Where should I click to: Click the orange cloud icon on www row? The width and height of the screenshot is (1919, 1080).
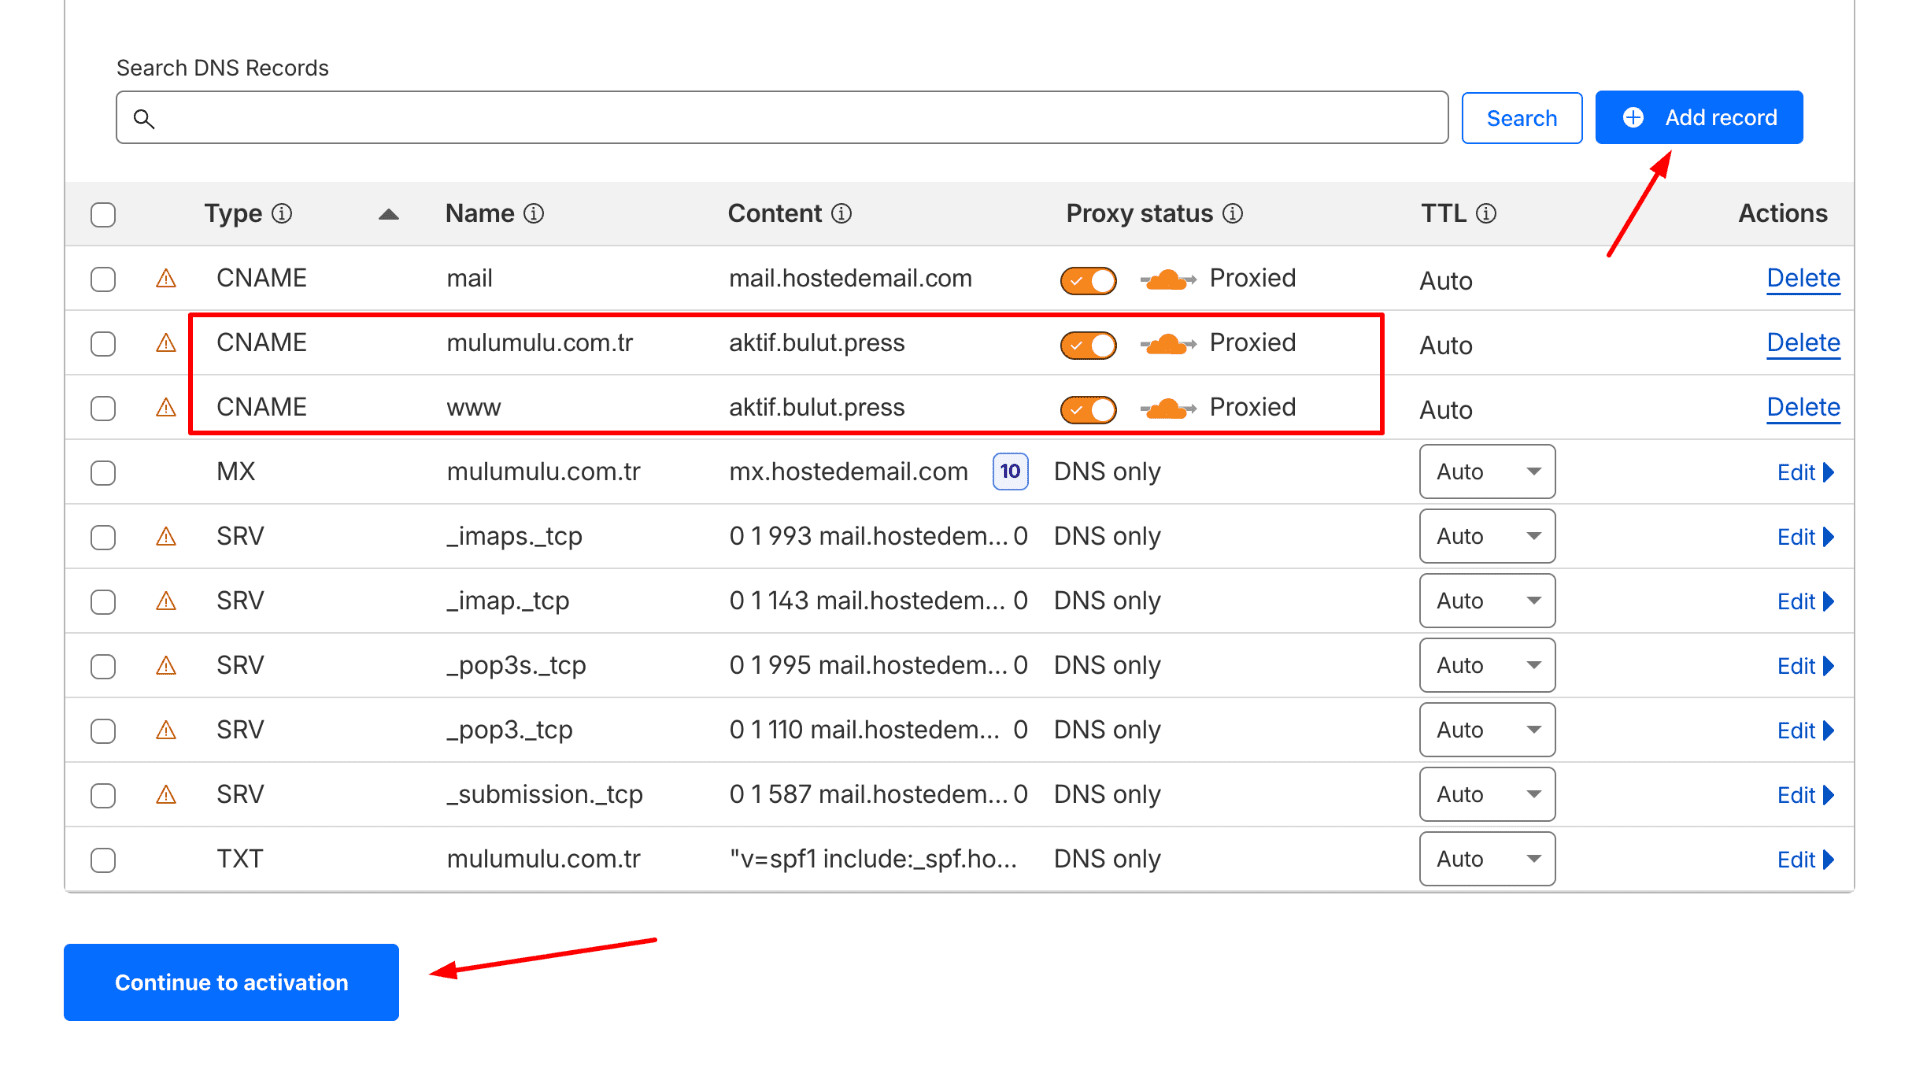[x=1167, y=408]
